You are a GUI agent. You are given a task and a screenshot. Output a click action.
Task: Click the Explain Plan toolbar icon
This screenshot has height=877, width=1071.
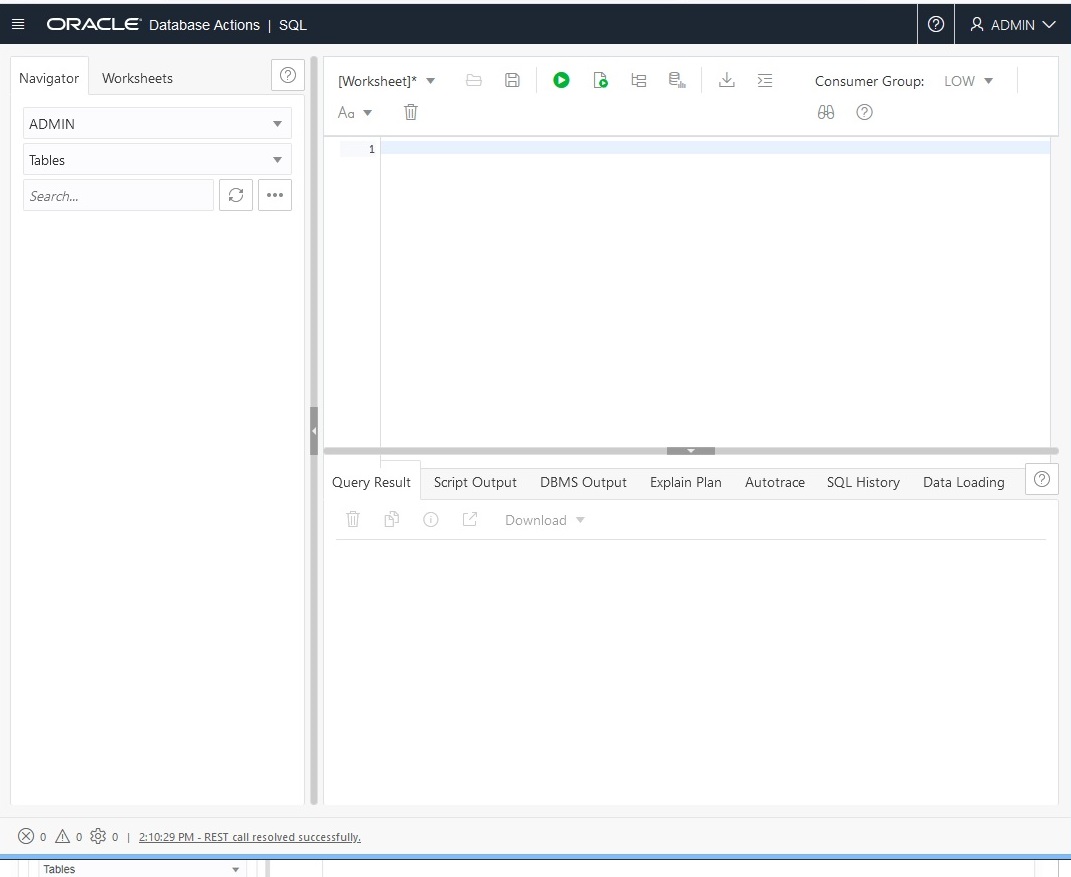(x=639, y=81)
